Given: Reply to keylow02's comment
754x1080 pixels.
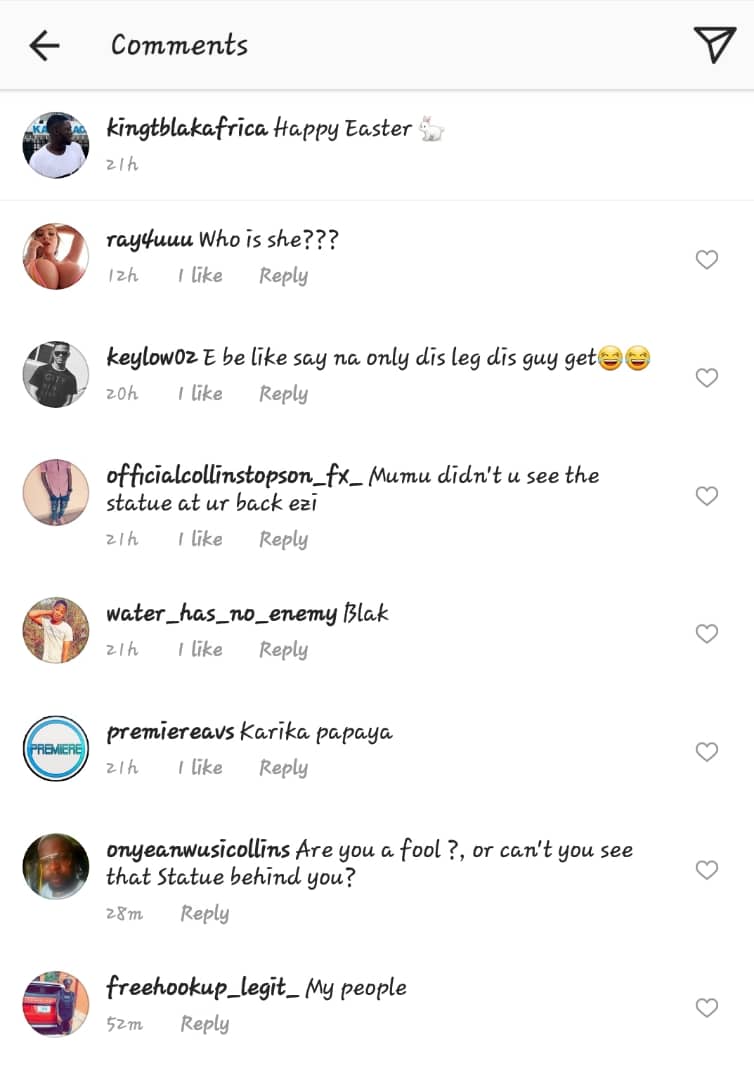Looking at the screenshot, I should pyautogui.click(x=283, y=394).
